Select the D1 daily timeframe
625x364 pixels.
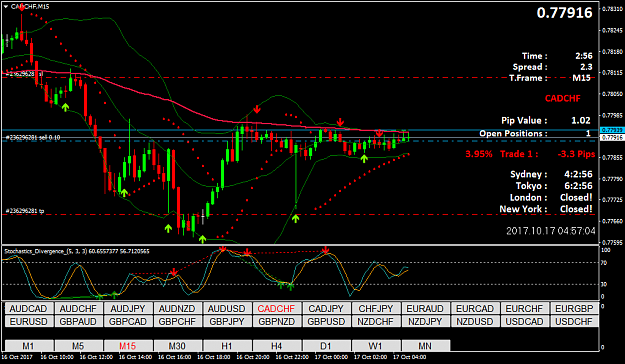click(326, 346)
